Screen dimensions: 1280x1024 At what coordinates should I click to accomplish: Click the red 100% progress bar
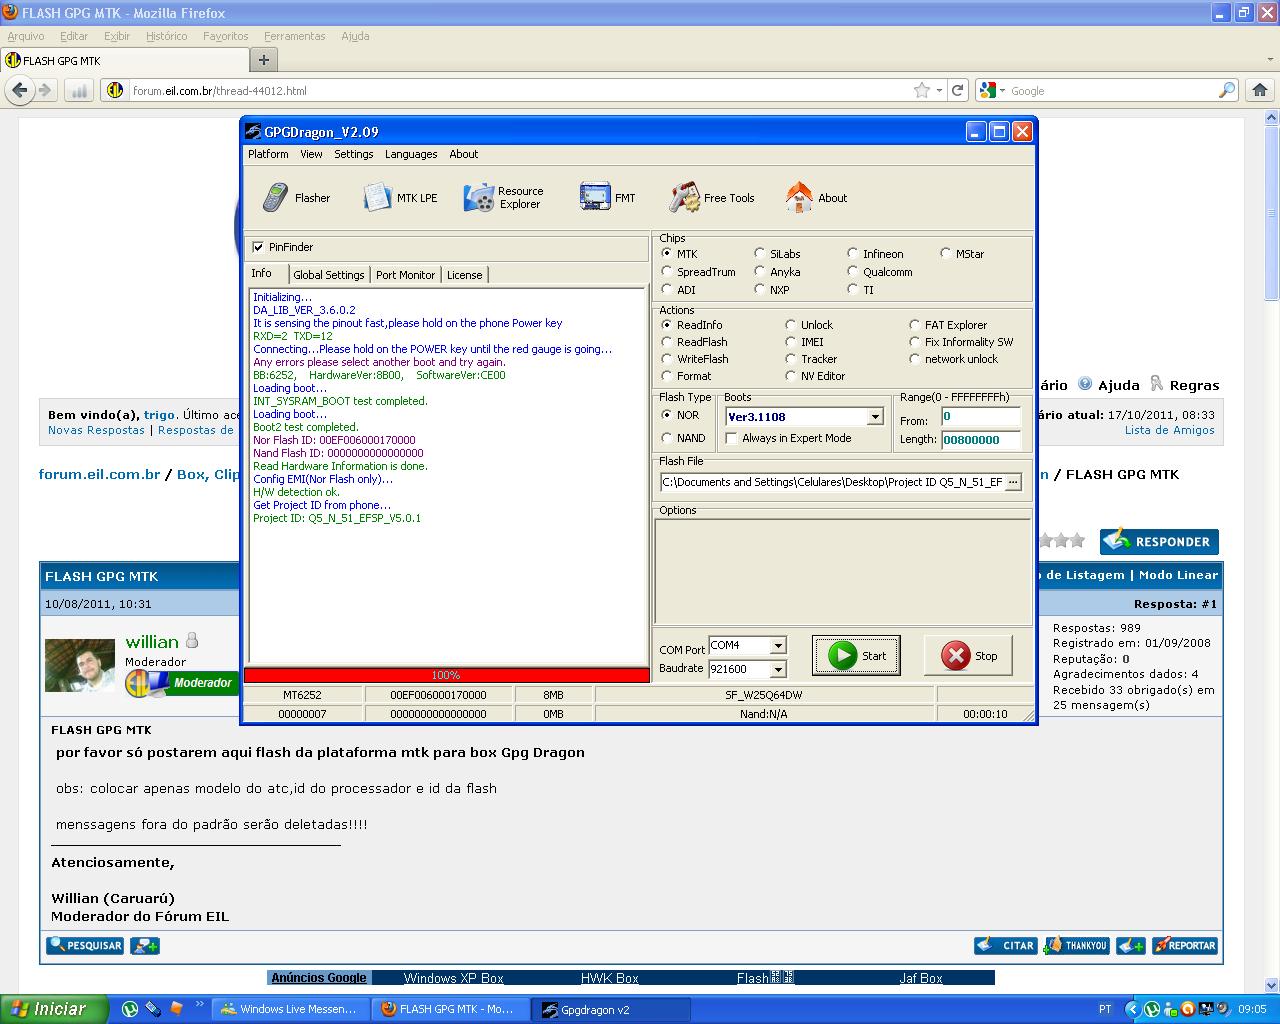pos(446,675)
